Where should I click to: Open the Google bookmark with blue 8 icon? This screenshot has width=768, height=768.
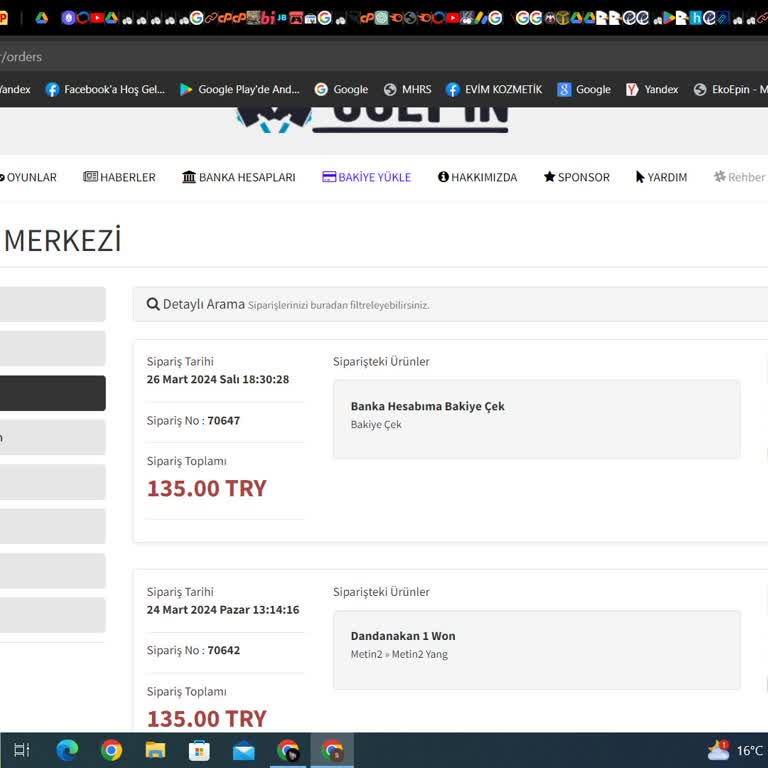point(584,90)
